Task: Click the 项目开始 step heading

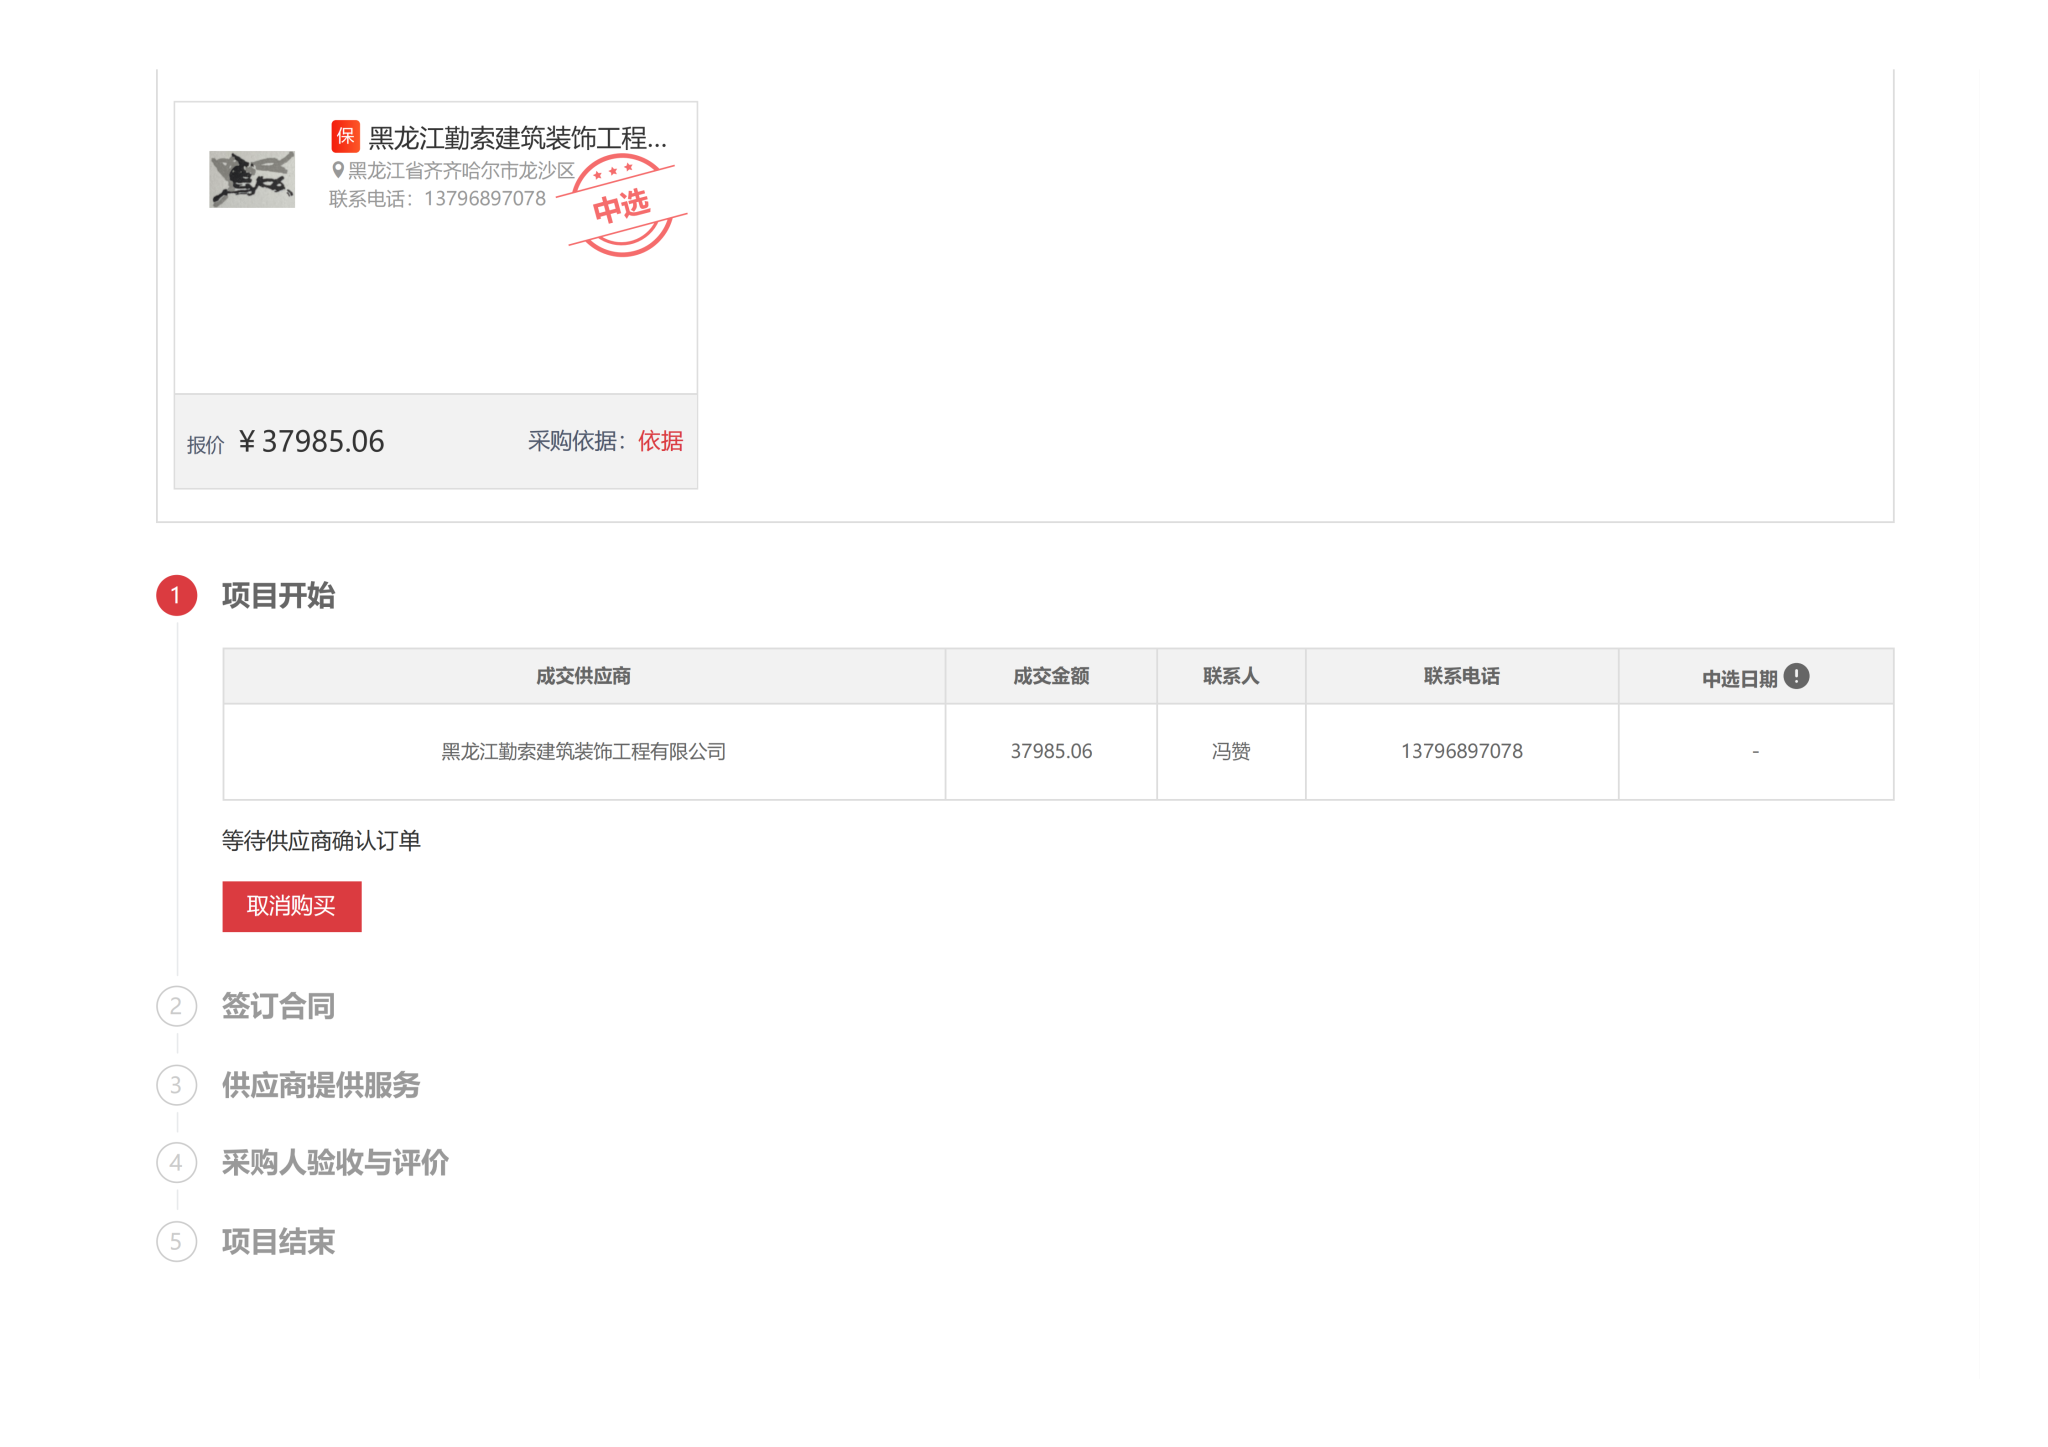Action: (278, 596)
